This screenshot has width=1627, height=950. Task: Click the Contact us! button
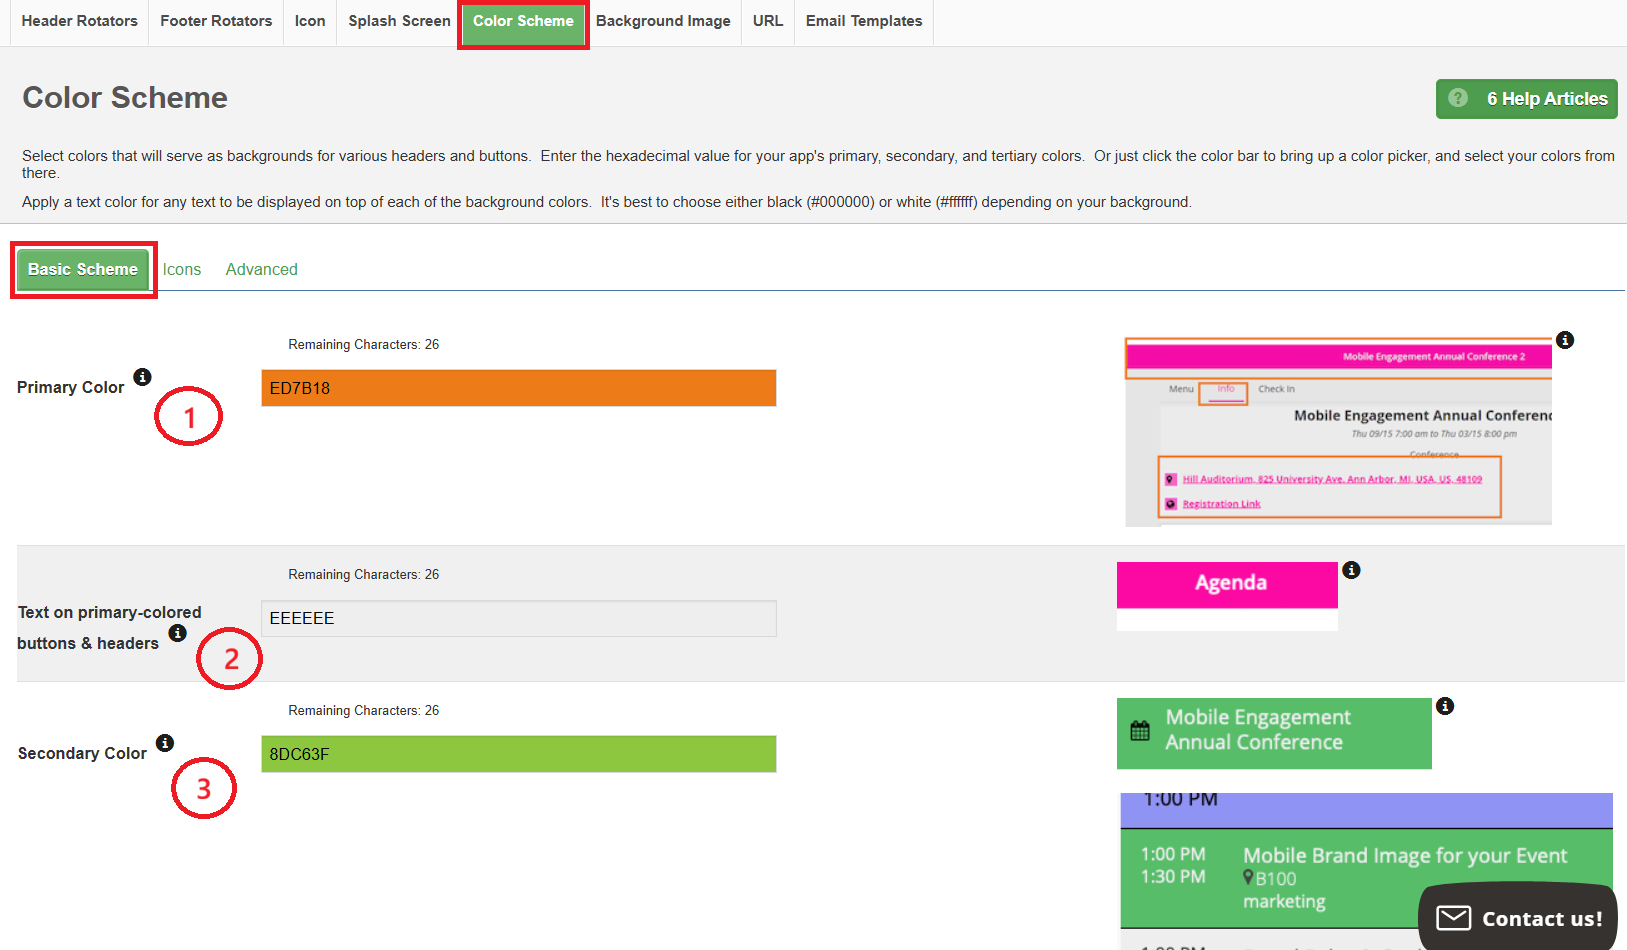click(x=1517, y=918)
